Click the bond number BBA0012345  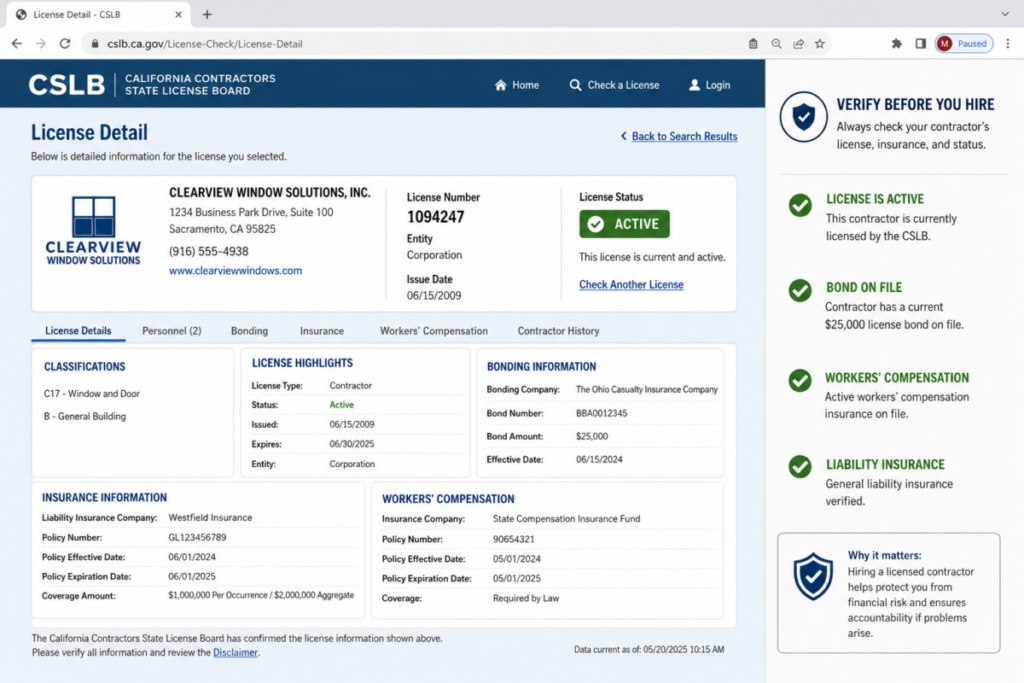point(601,413)
